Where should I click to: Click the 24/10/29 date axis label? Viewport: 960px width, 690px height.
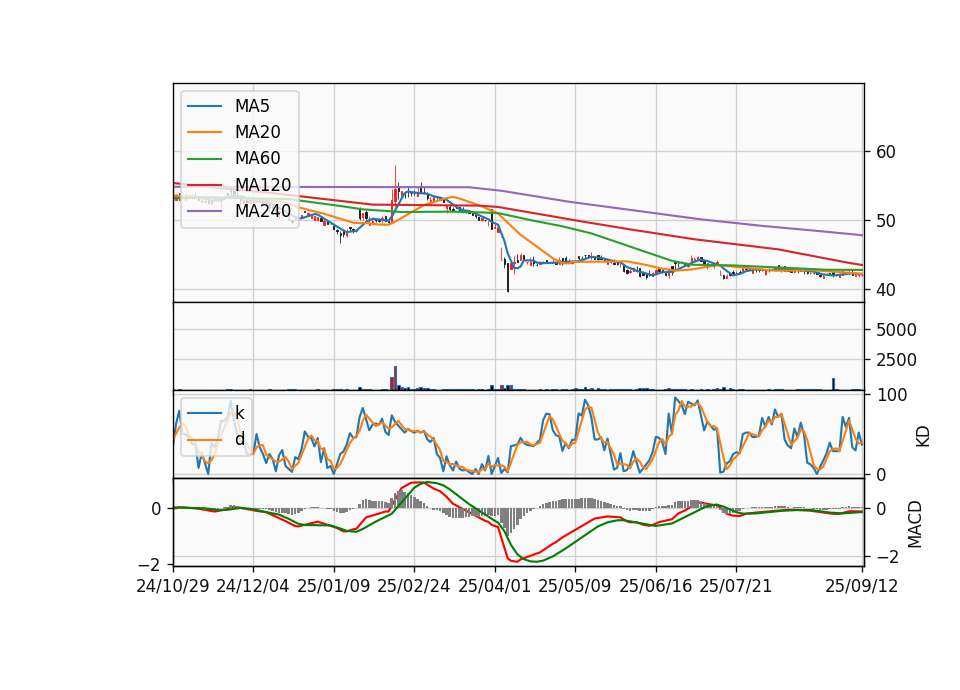[173, 587]
